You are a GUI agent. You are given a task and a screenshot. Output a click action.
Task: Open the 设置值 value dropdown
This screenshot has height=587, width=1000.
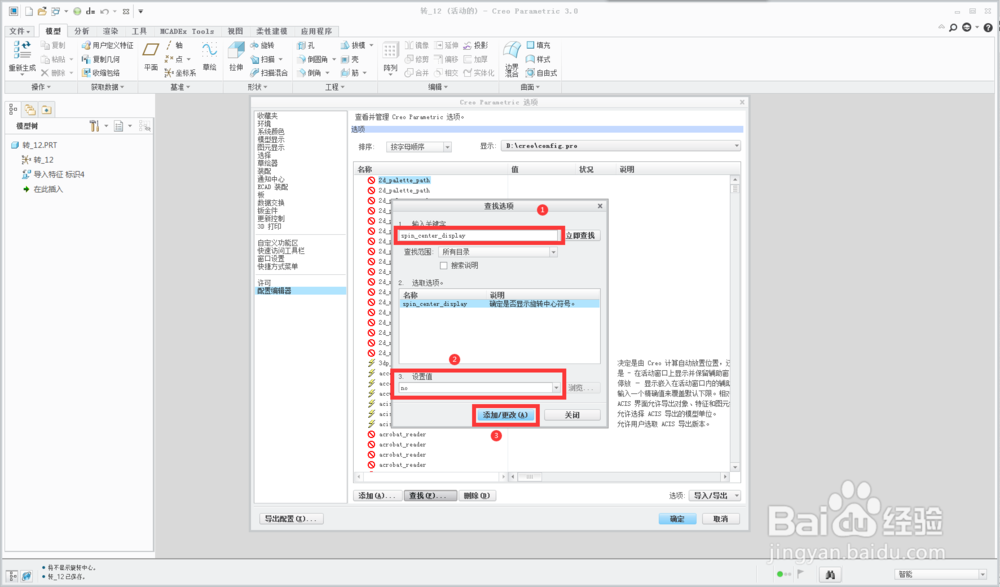tap(556, 388)
